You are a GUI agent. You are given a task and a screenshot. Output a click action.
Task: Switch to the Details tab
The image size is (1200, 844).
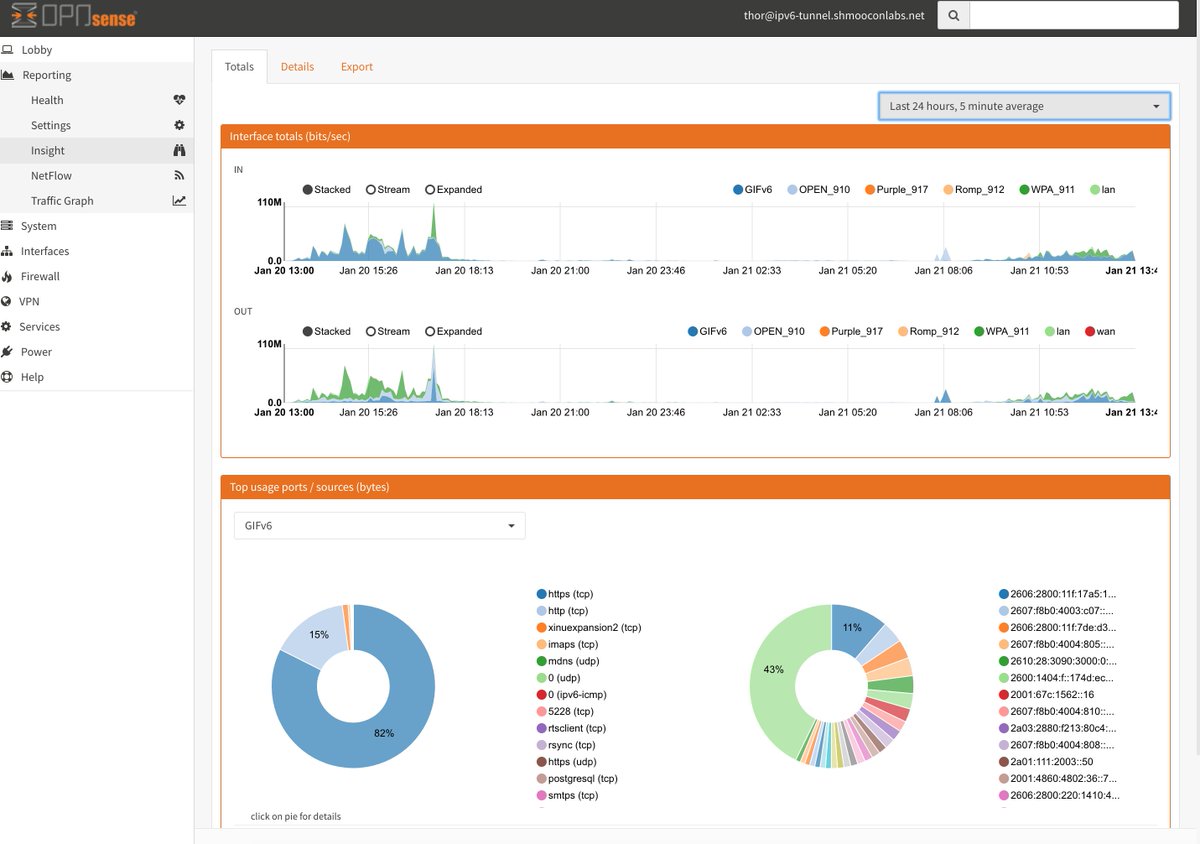[297, 67]
